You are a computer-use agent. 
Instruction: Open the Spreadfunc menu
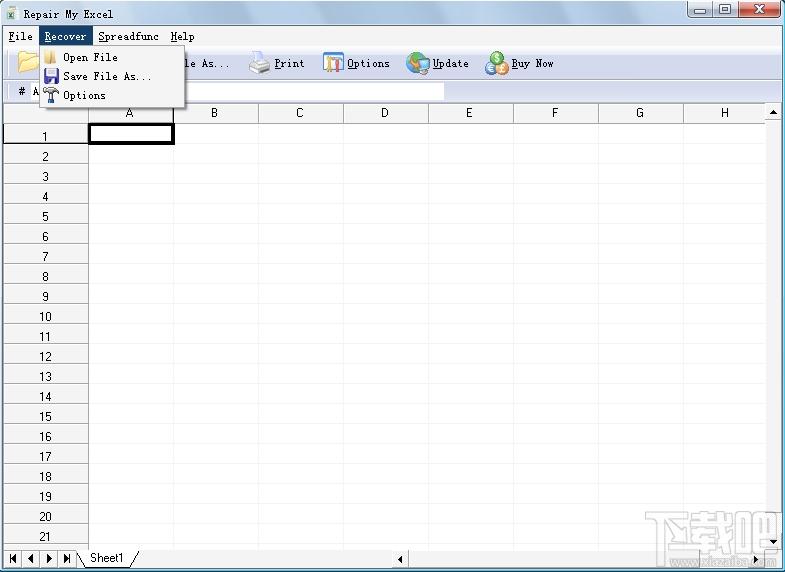(128, 37)
